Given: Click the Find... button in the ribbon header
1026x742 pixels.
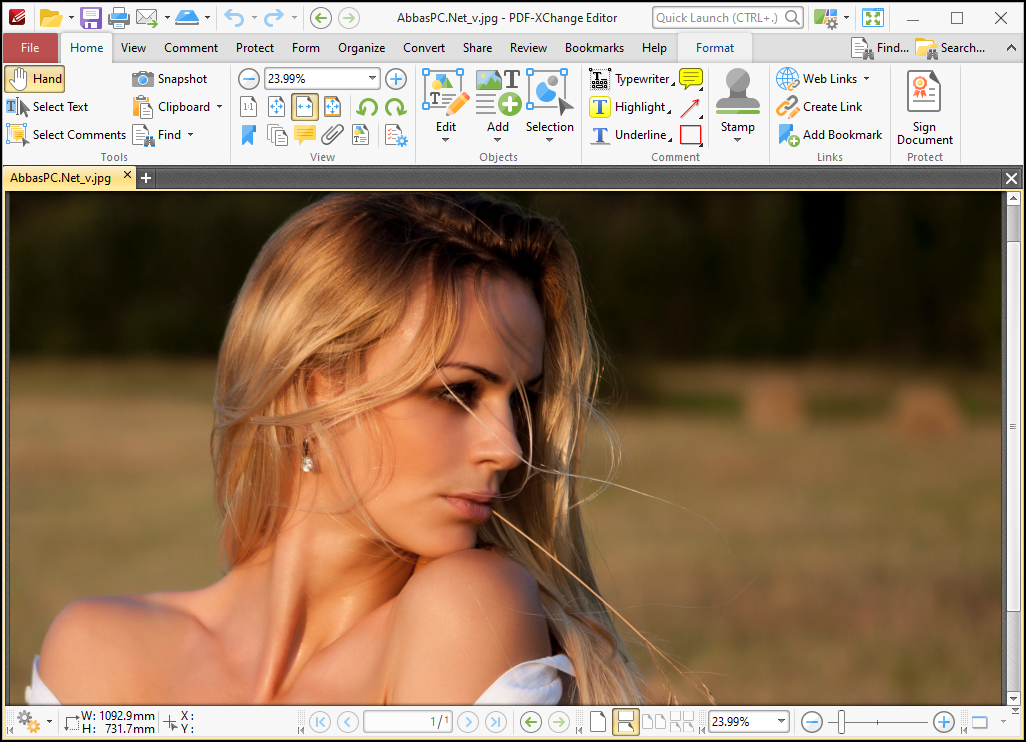Looking at the screenshot, I should [x=880, y=48].
